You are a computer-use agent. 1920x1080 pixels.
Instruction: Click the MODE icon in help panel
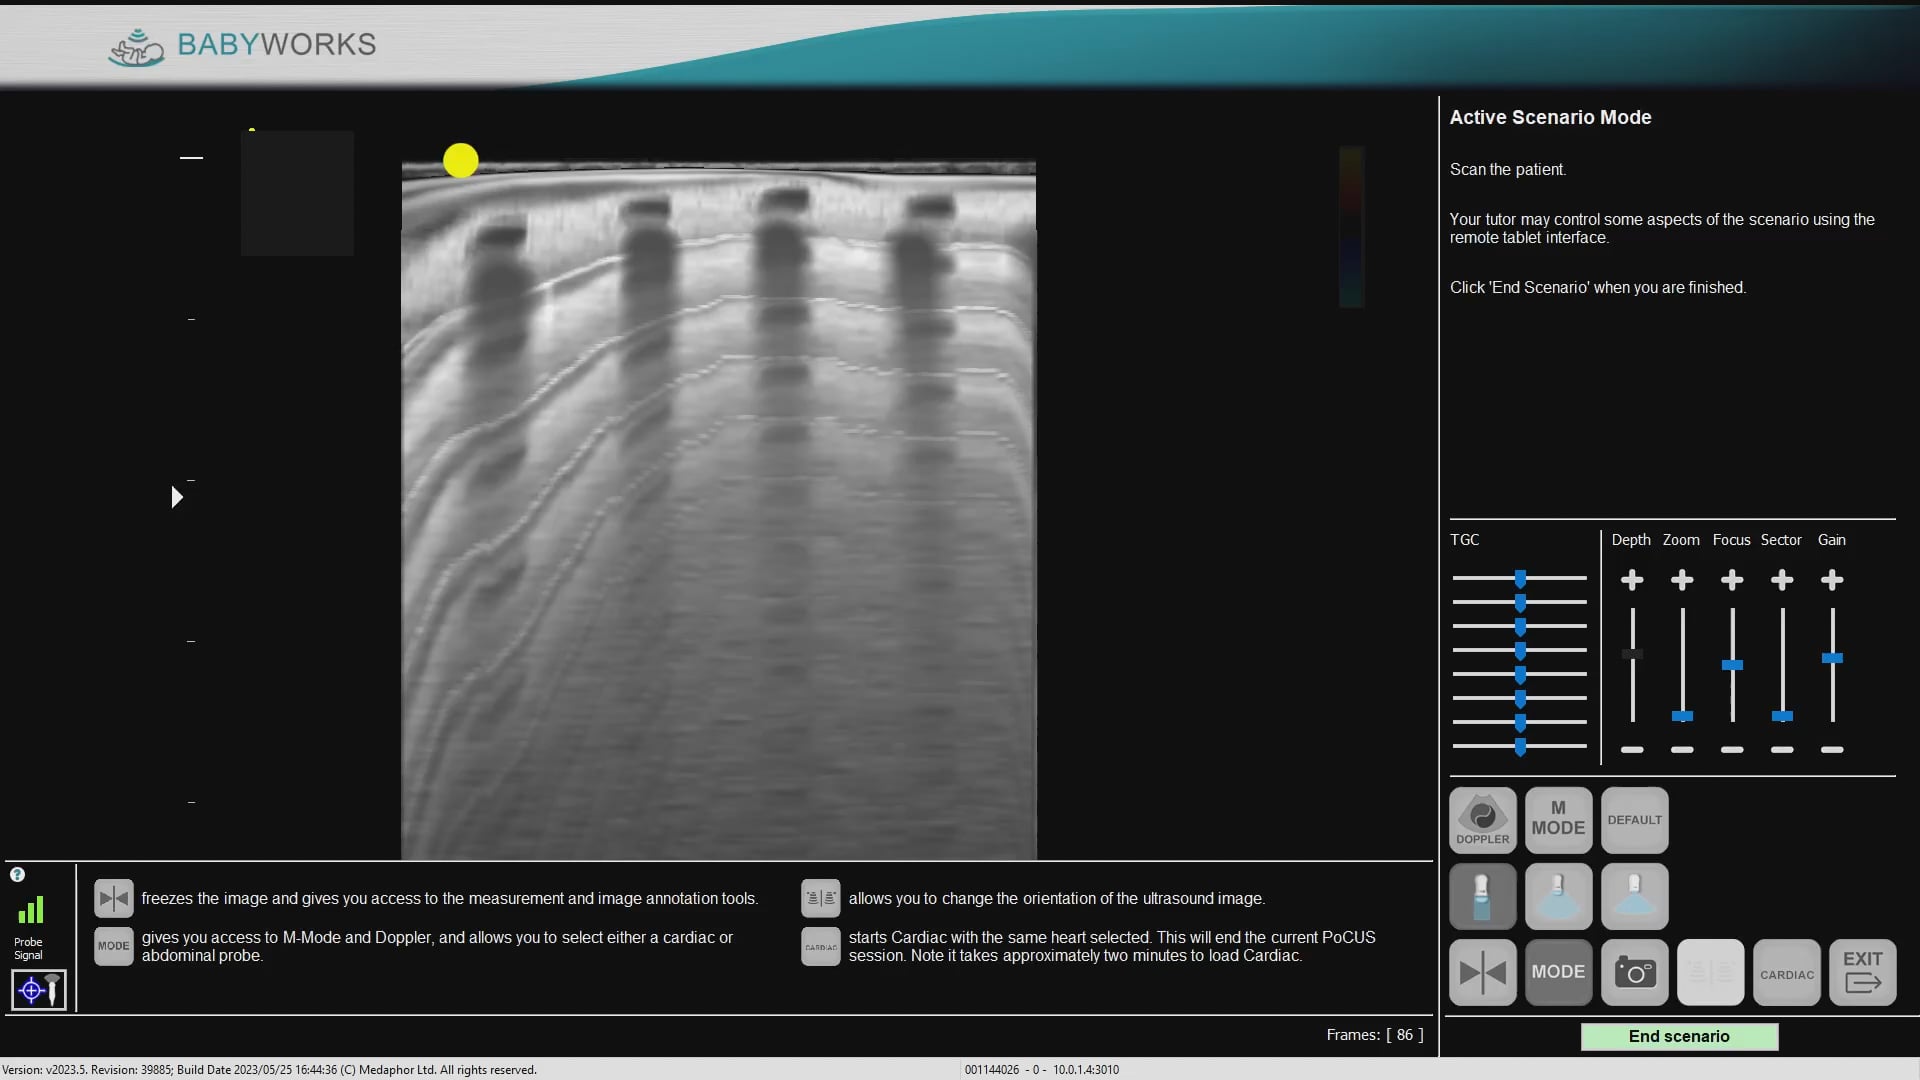(x=113, y=946)
